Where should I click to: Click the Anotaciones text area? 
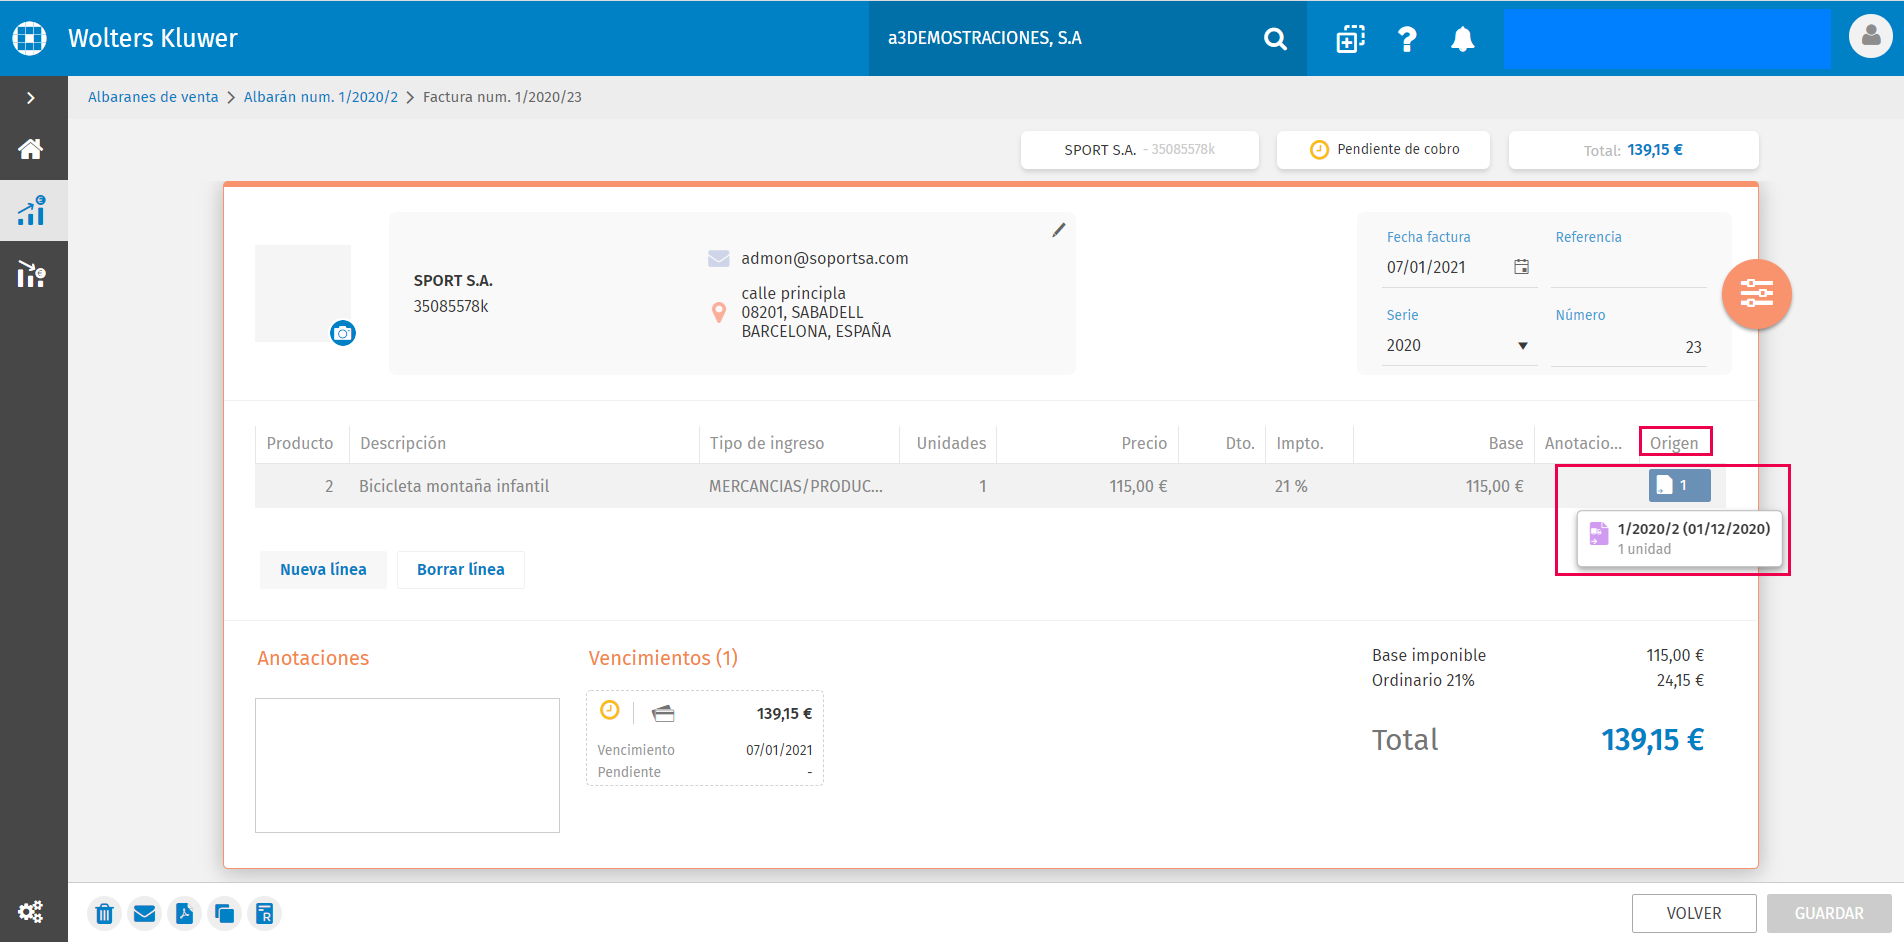click(x=407, y=765)
